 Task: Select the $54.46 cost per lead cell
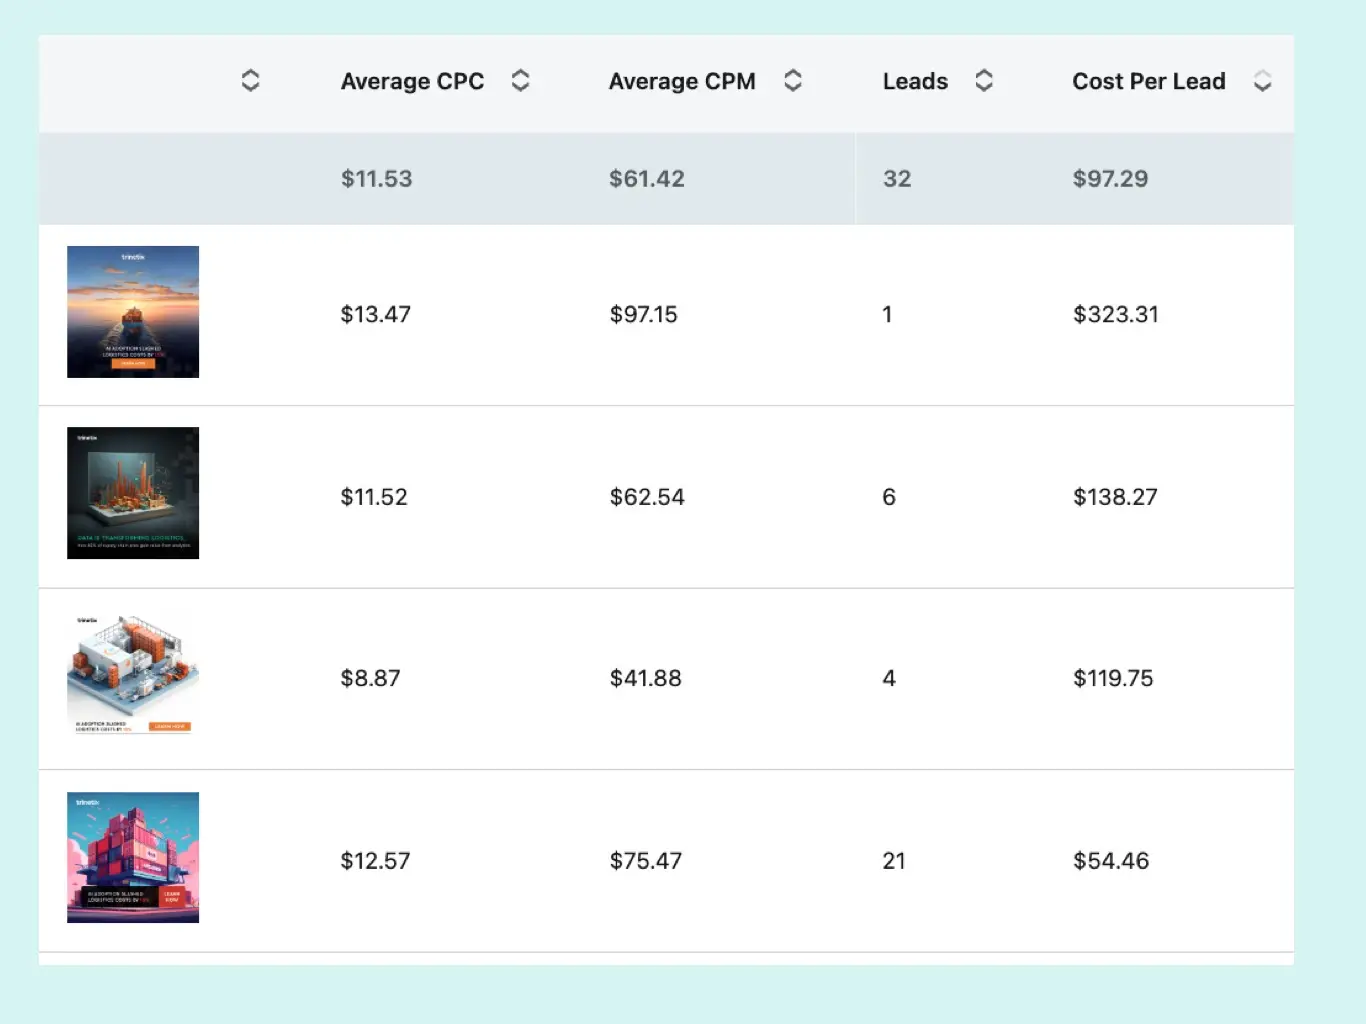(x=1111, y=861)
